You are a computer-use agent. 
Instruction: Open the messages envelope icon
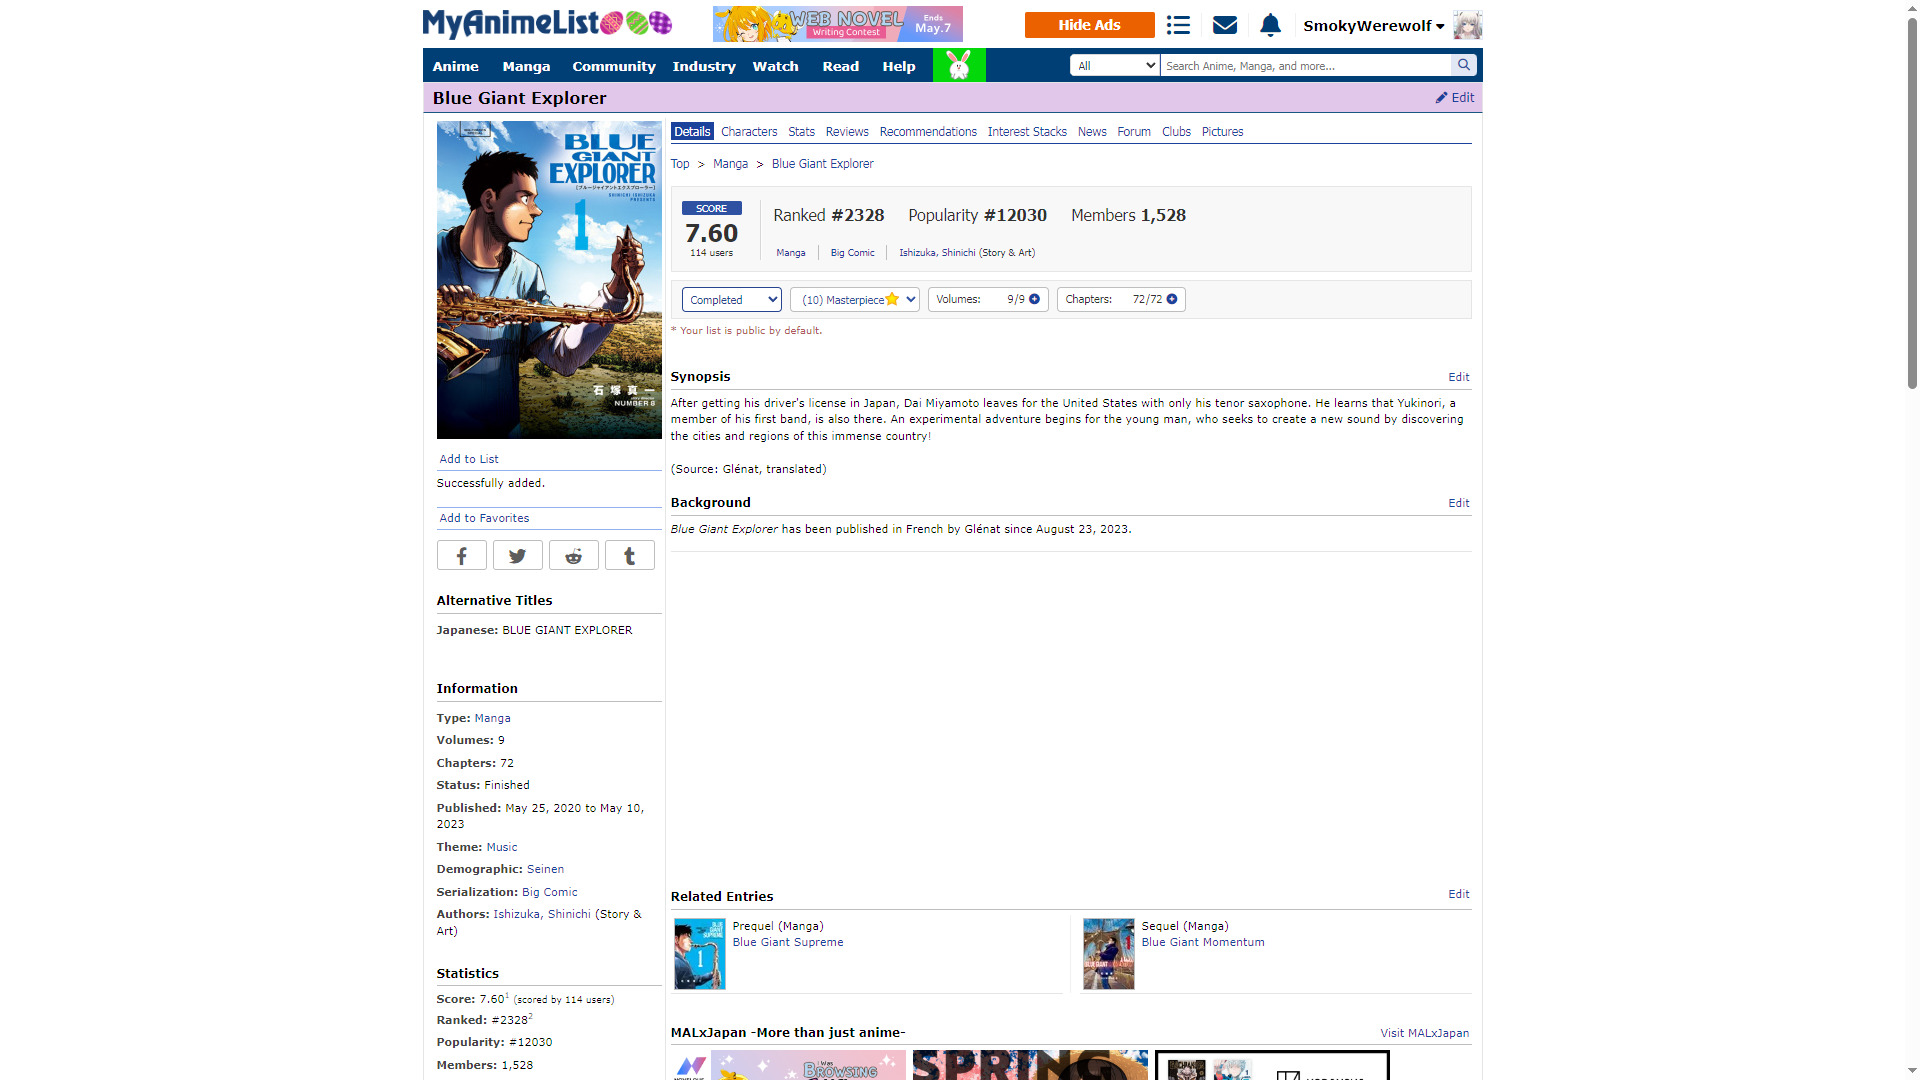pos(1224,25)
